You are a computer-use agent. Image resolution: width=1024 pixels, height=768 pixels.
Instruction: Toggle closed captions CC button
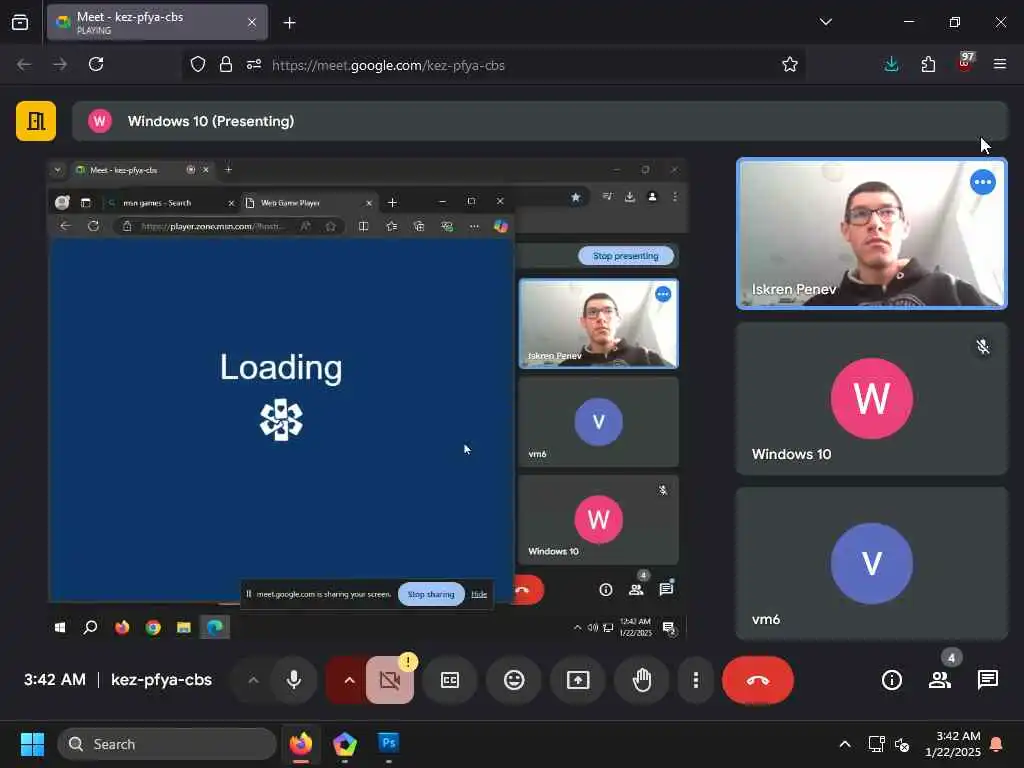pyautogui.click(x=450, y=680)
